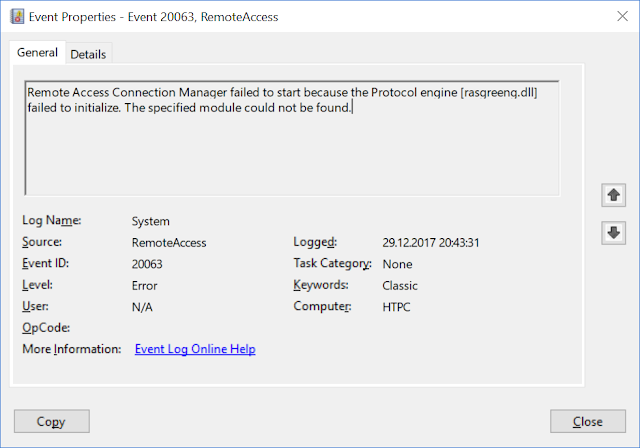Select the General tab
Image resolution: width=640 pixels, height=448 pixels.
(37, 52)
